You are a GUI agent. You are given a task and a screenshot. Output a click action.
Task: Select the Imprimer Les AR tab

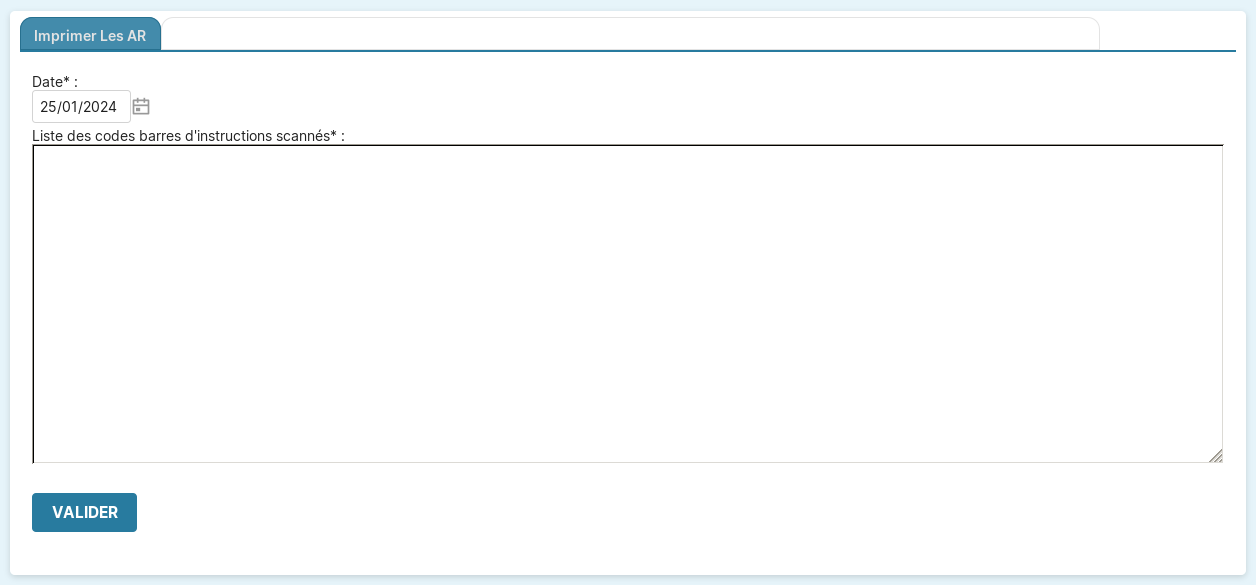pyautogui.click(x=90, y=35)
